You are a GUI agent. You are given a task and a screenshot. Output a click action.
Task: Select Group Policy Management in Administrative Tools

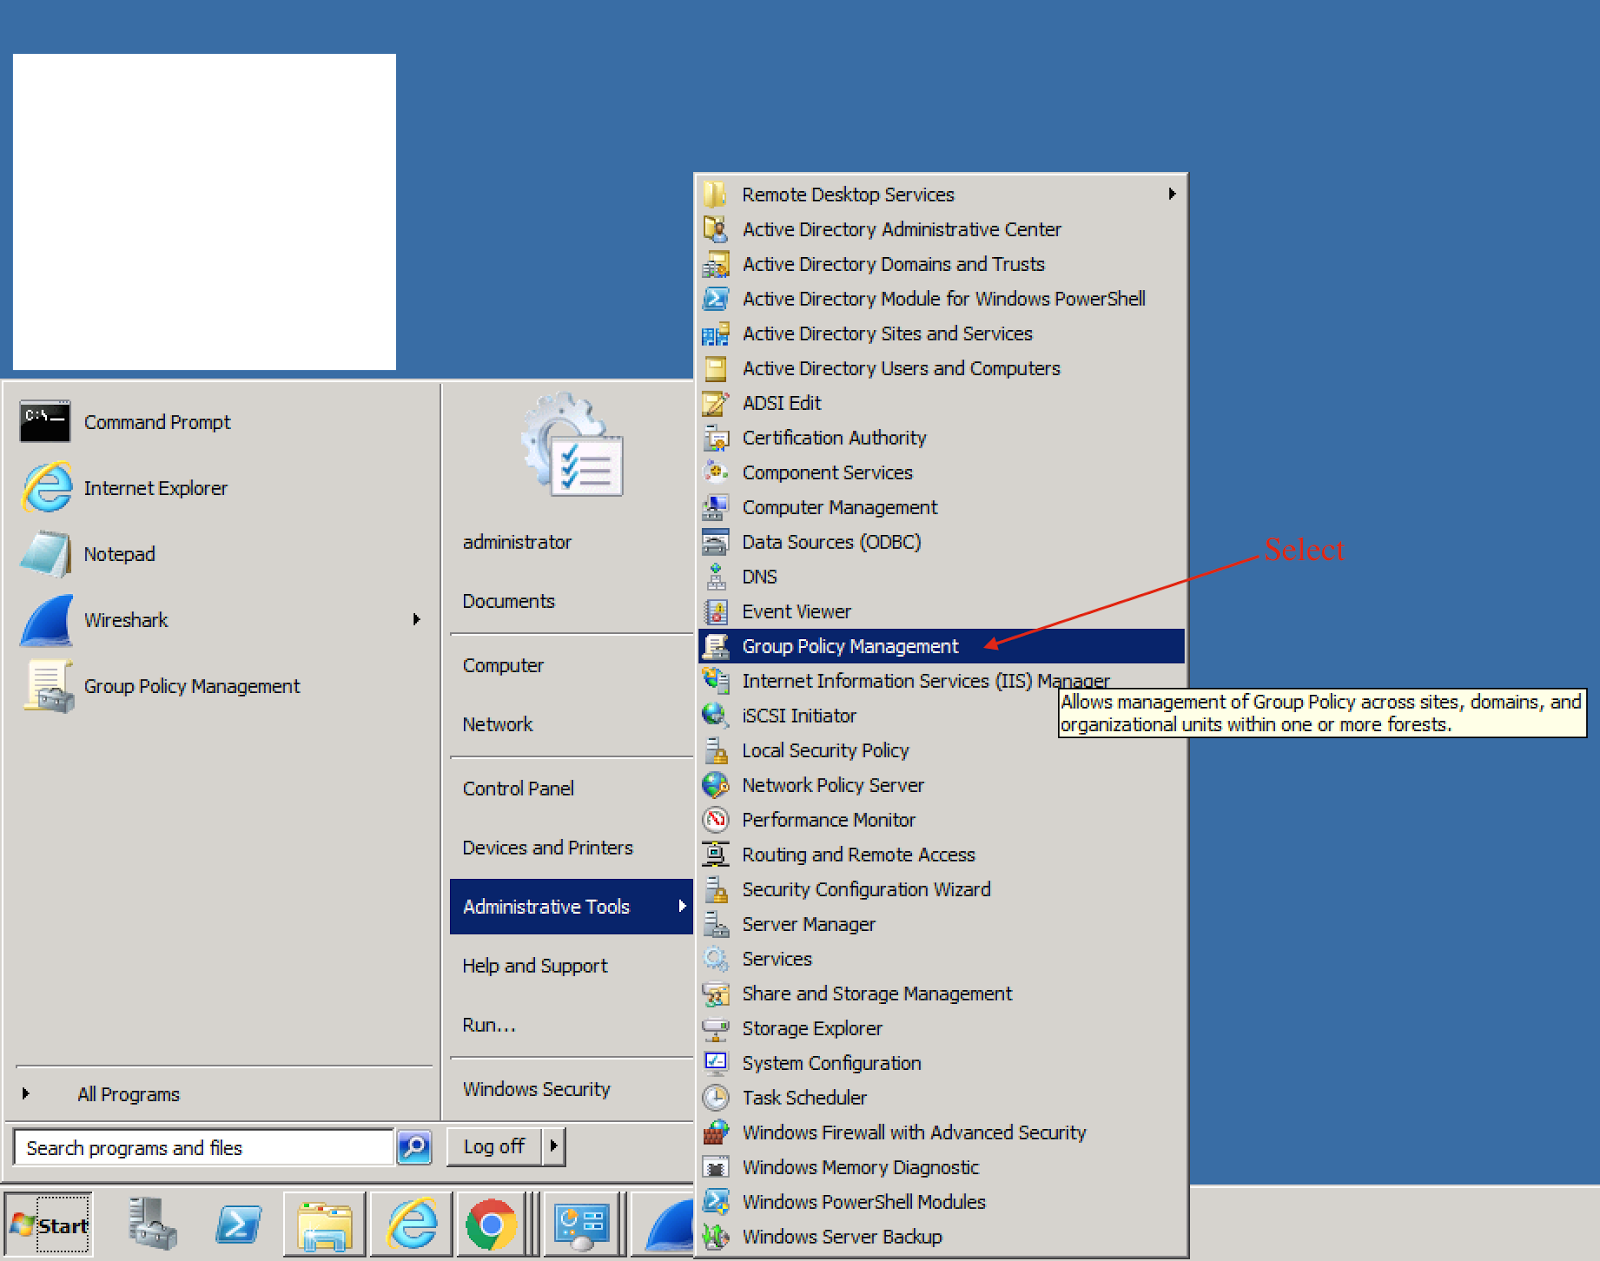click(x=941, y=646)
